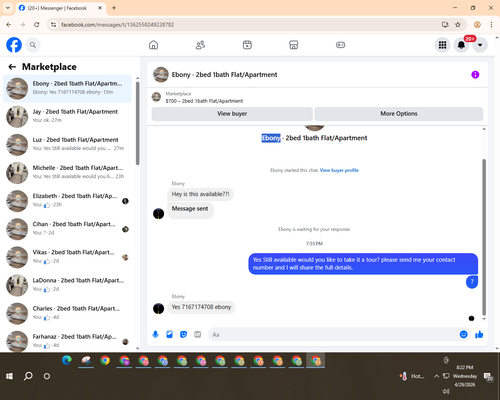Reload the page
The width and height of the screenshot is (500, 400).
coord(37,25)
